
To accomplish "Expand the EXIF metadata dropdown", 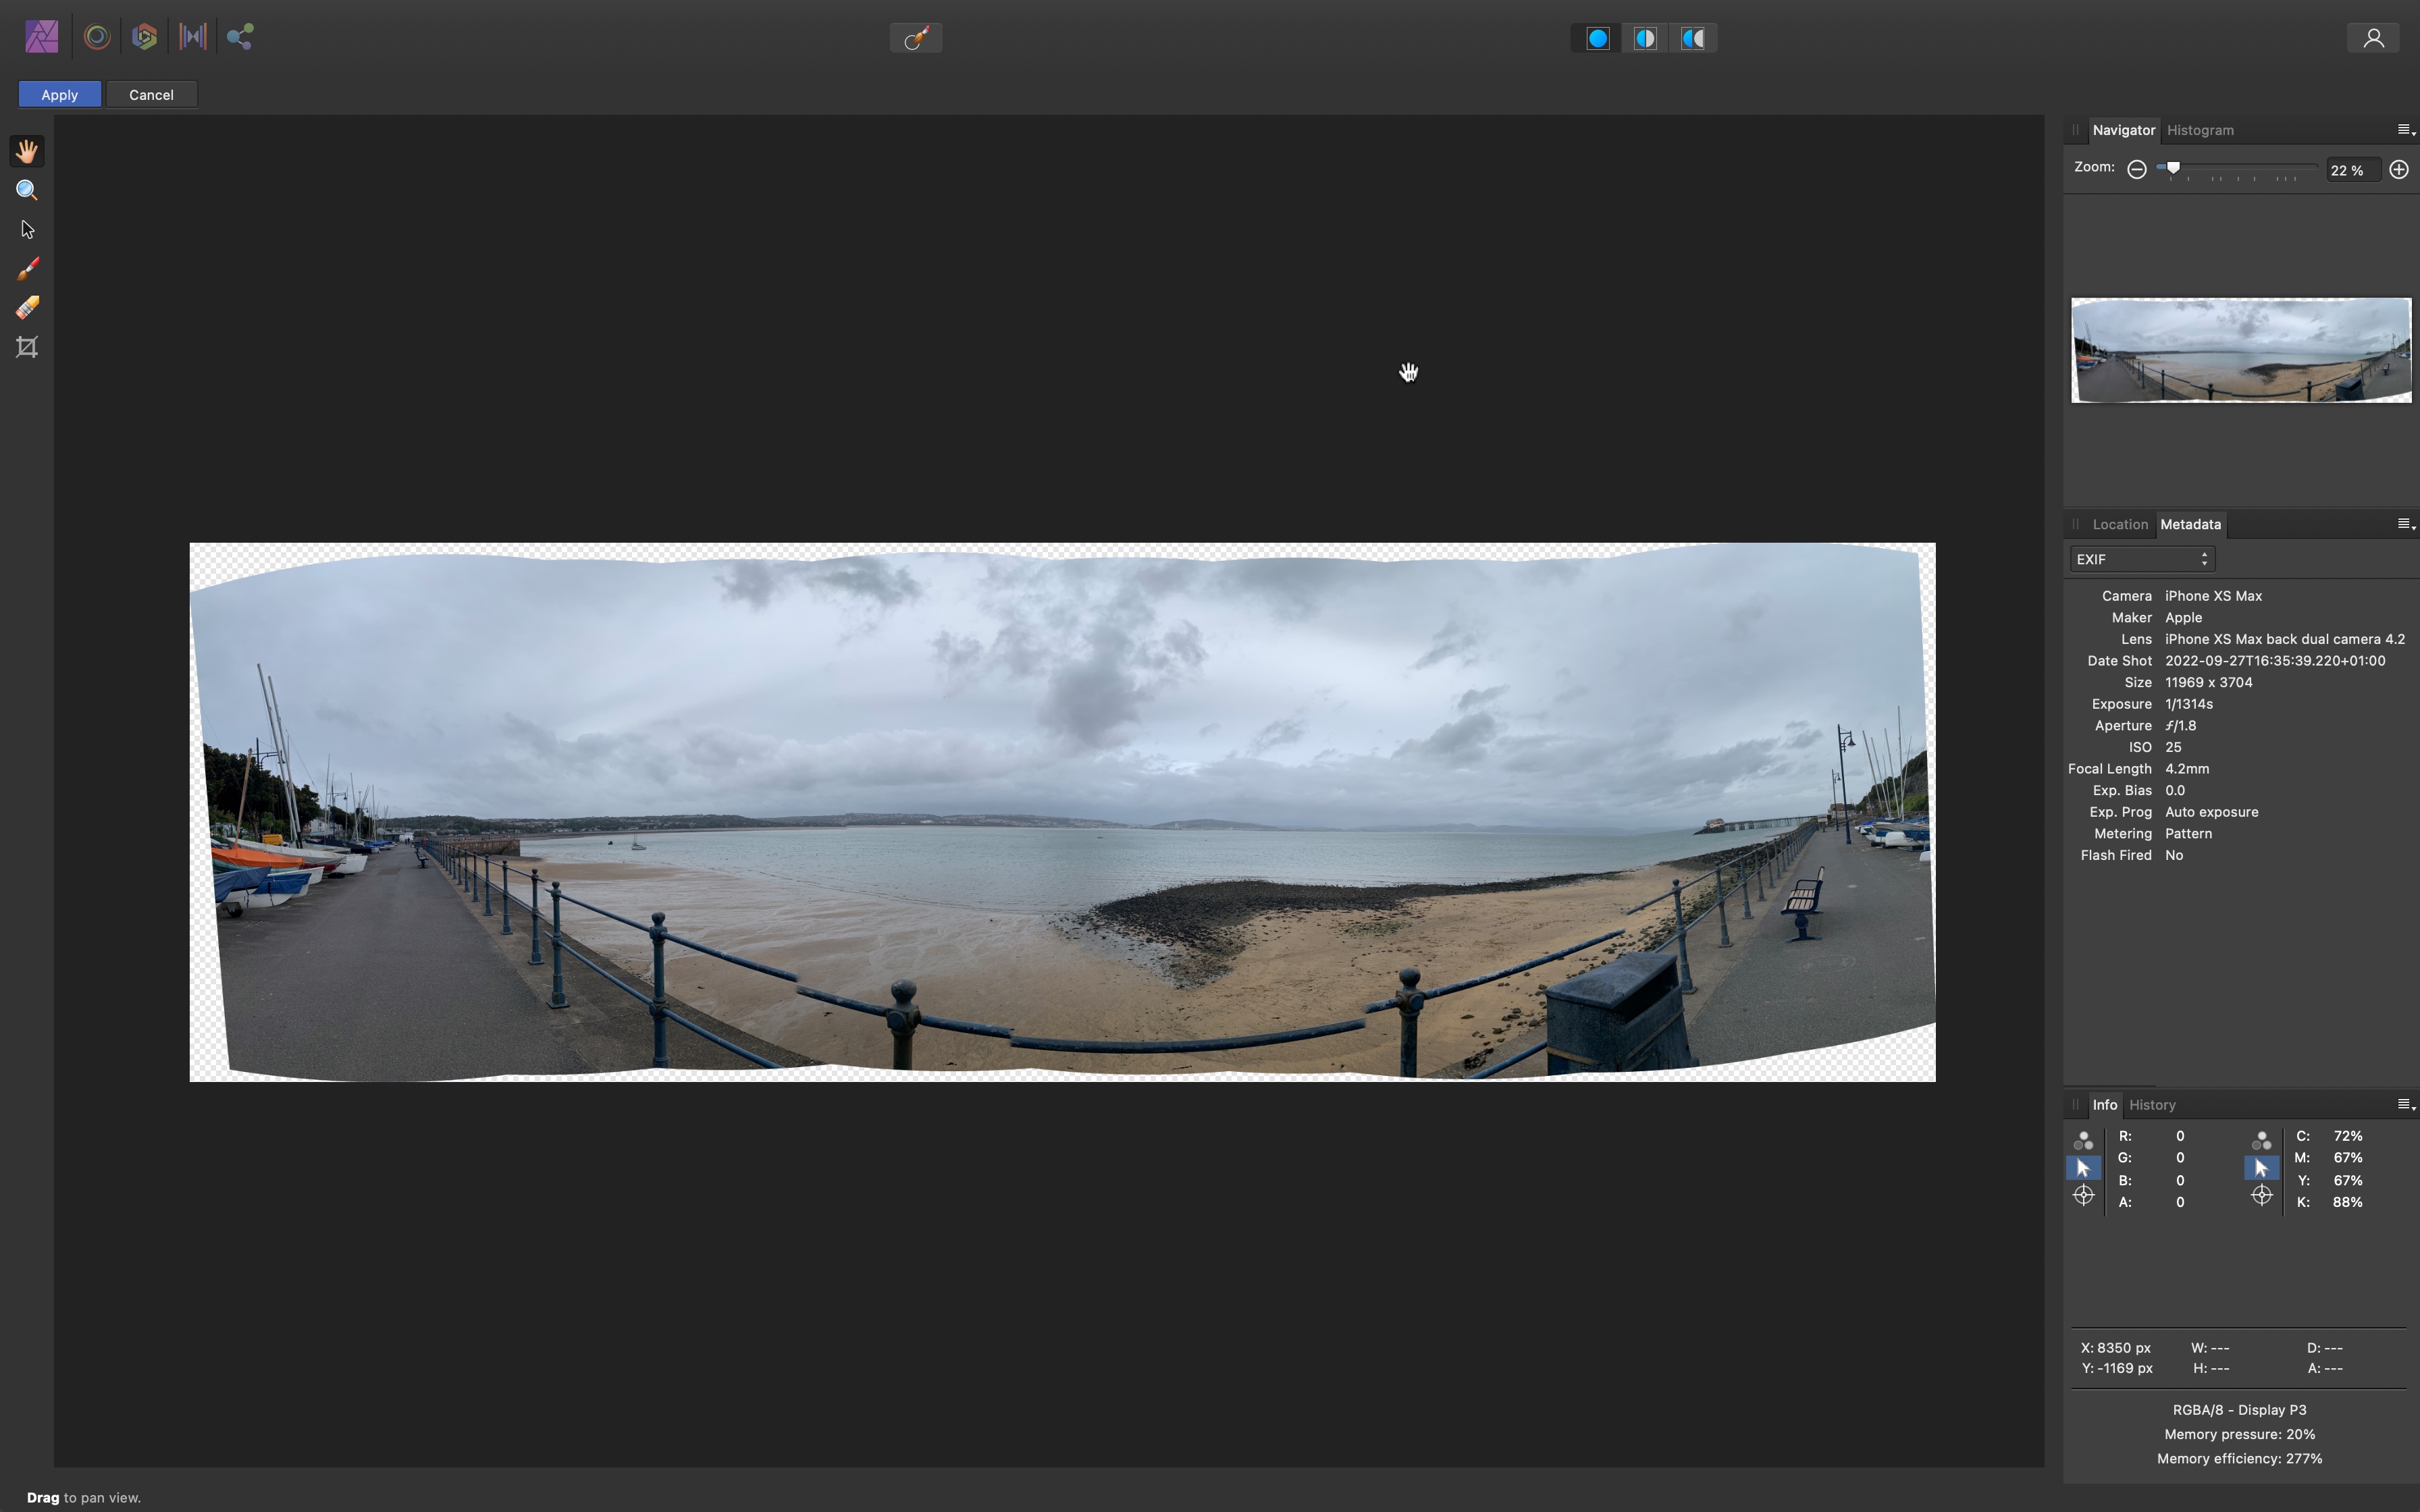I will pyautogui.click(x=2141, y=559).
